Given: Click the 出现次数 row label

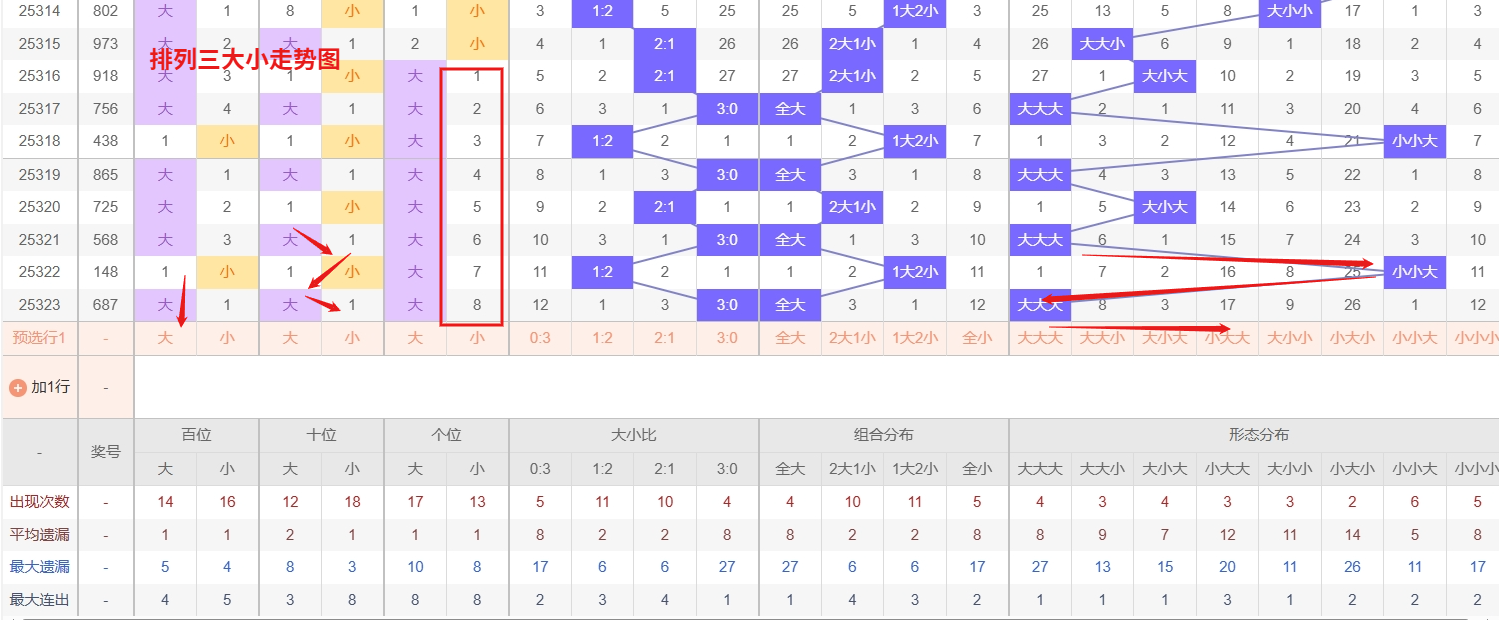Looking at the screenshot, I should [x=39, y=502].
